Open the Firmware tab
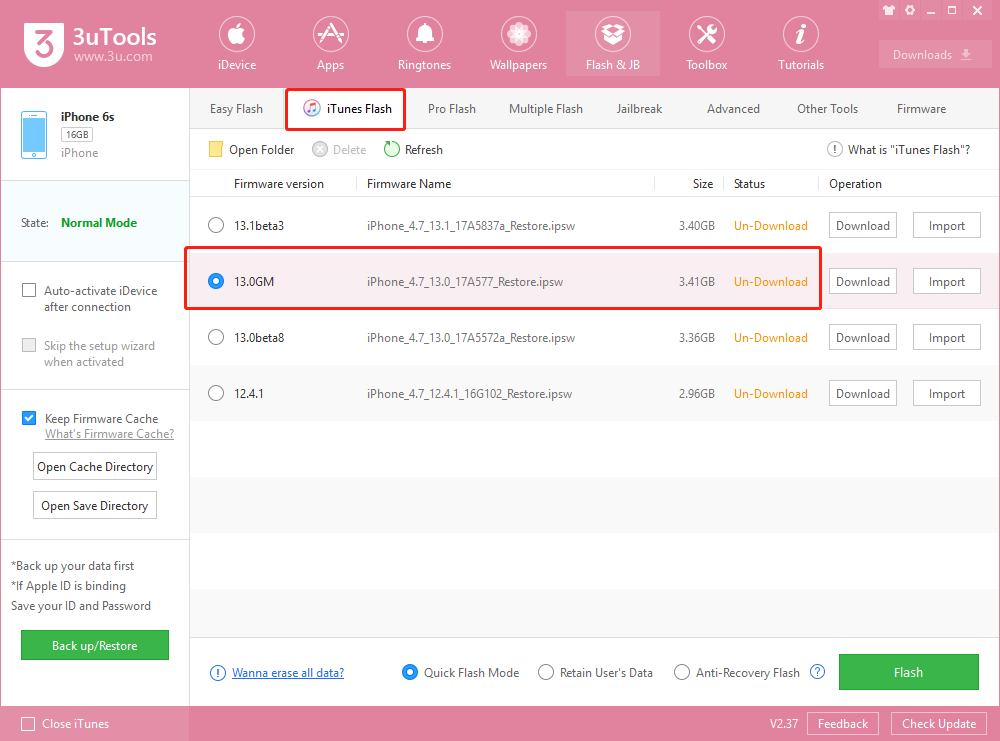The width and height of the screenshot is (1000, 741). 922,109
